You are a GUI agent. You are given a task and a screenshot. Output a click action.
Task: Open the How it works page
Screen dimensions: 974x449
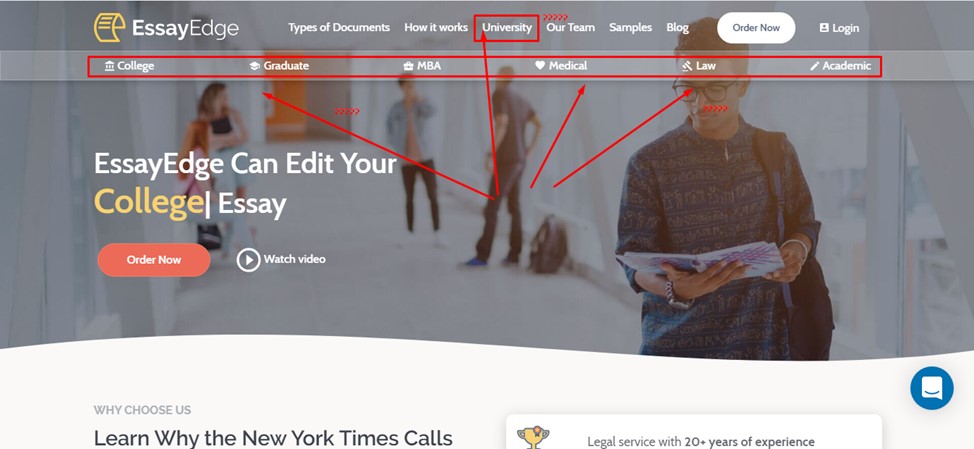point(436,27)
